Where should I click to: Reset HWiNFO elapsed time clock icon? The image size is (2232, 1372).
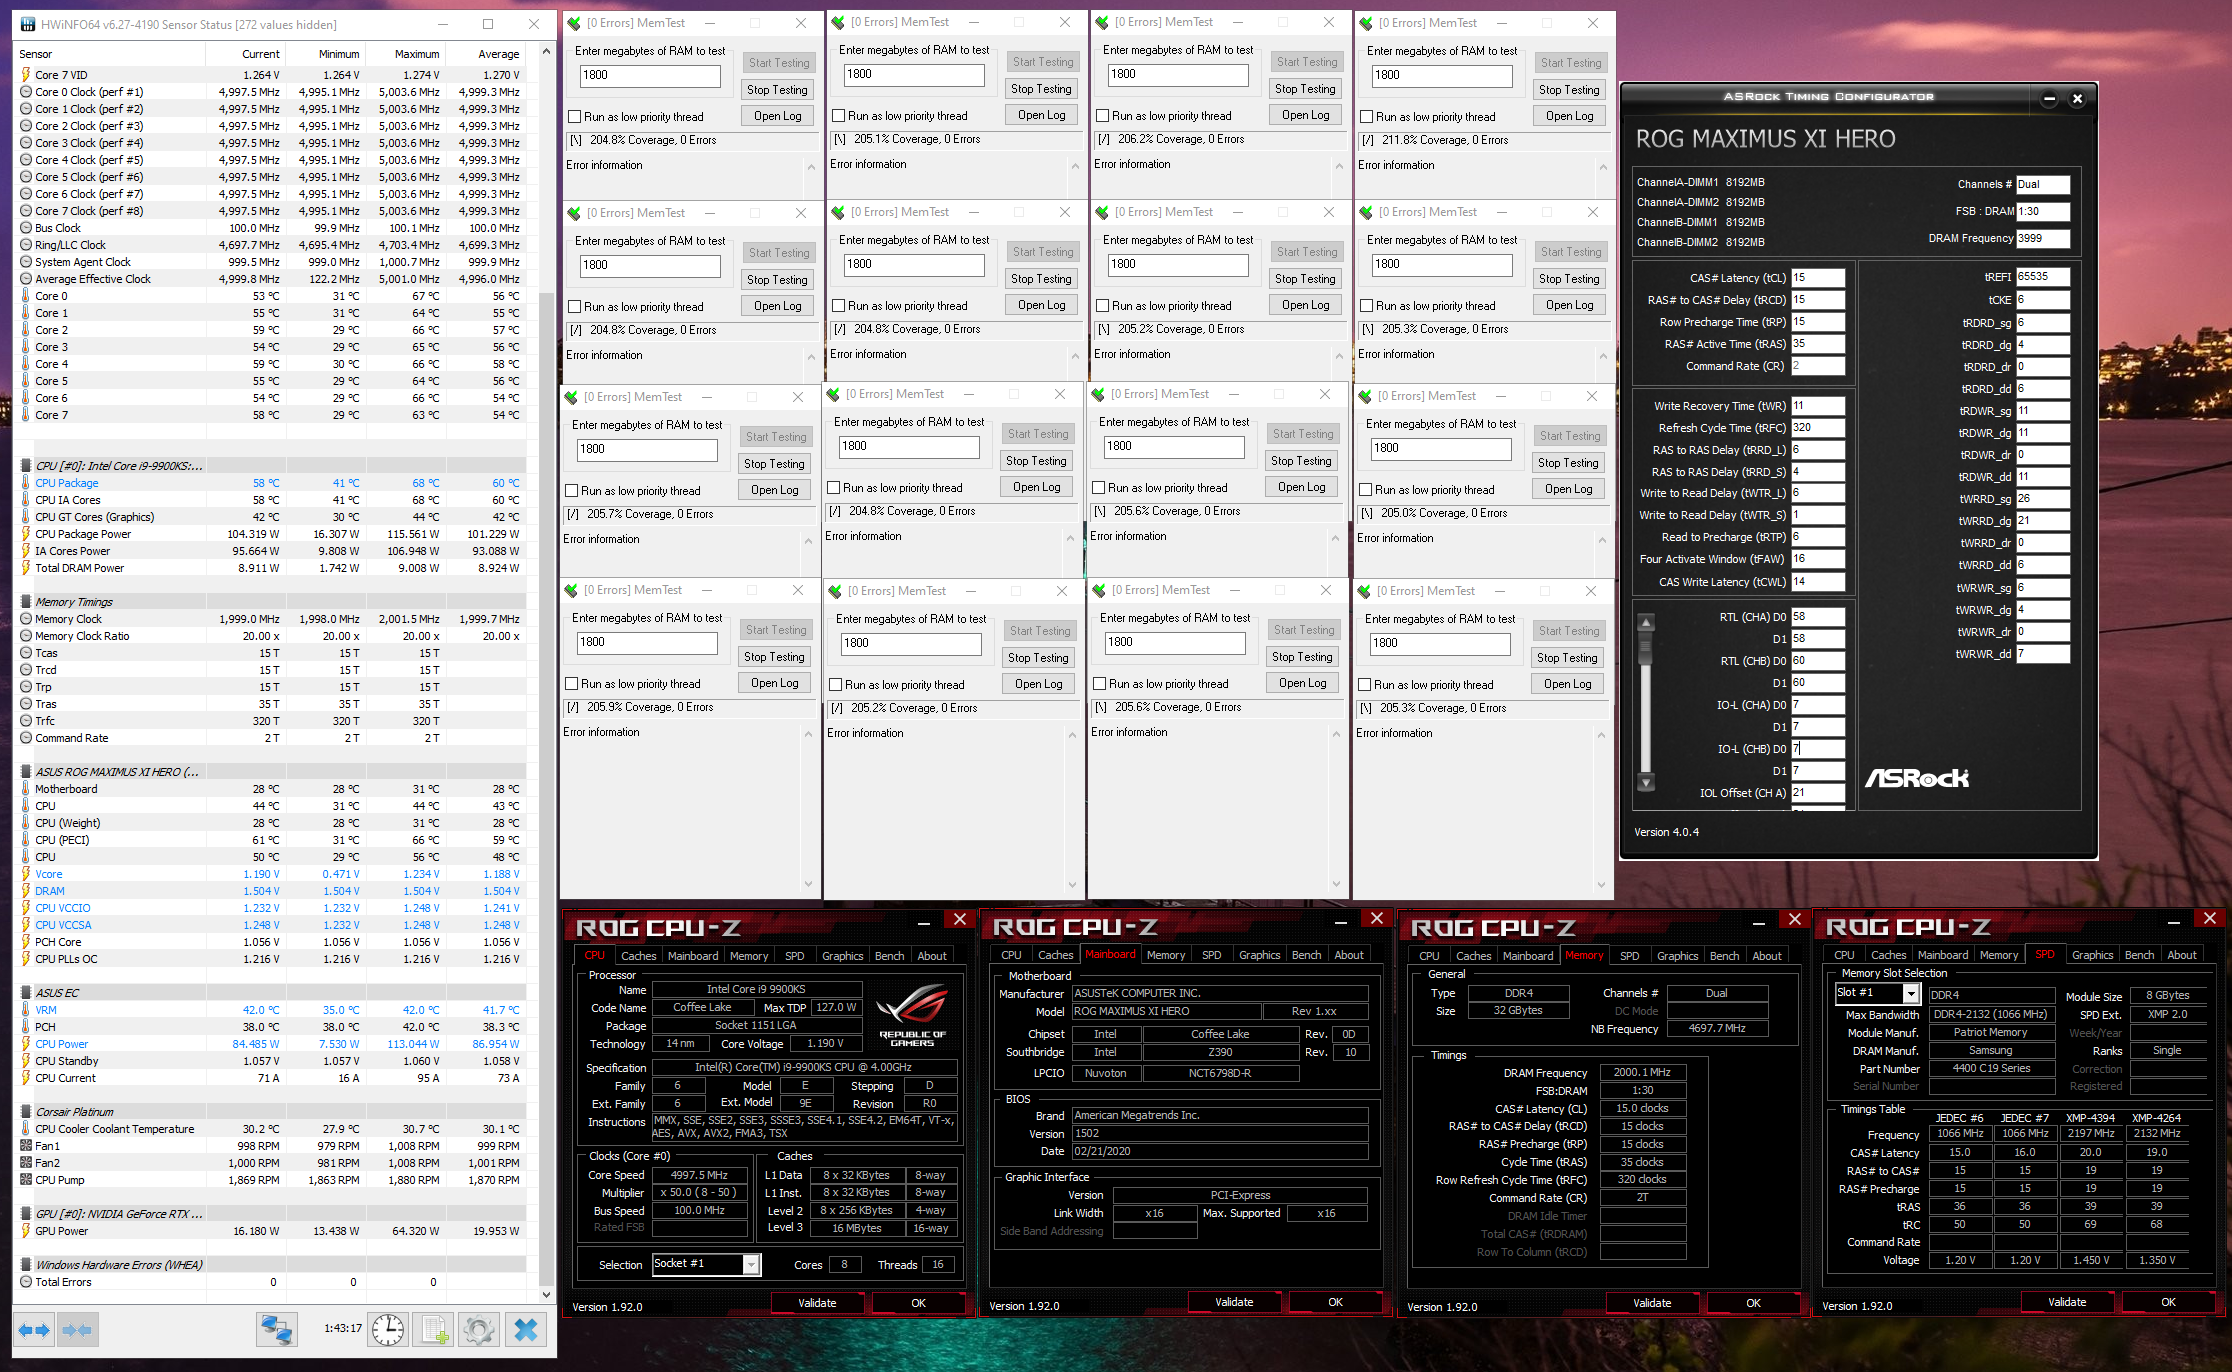pyautogui.click(x=388, y=1330)
